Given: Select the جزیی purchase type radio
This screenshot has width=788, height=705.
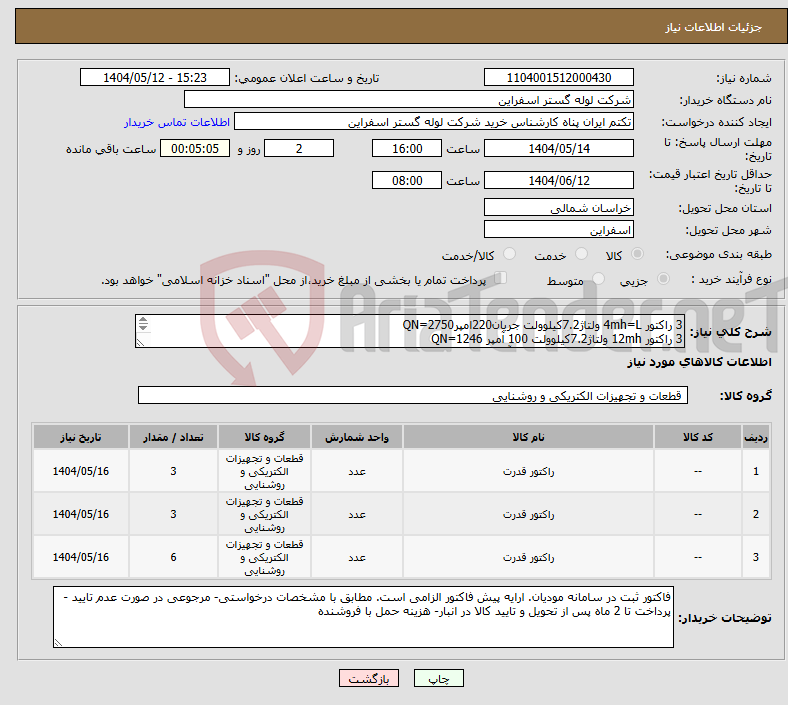Looking at the screenshot, I should [x=663, y=279].
